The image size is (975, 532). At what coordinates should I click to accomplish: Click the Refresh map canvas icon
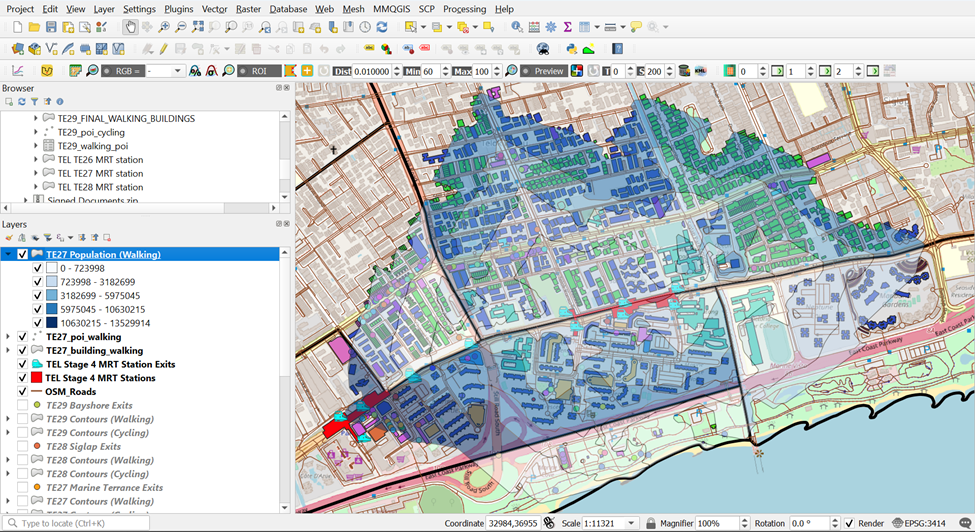[x=381, y=27]
